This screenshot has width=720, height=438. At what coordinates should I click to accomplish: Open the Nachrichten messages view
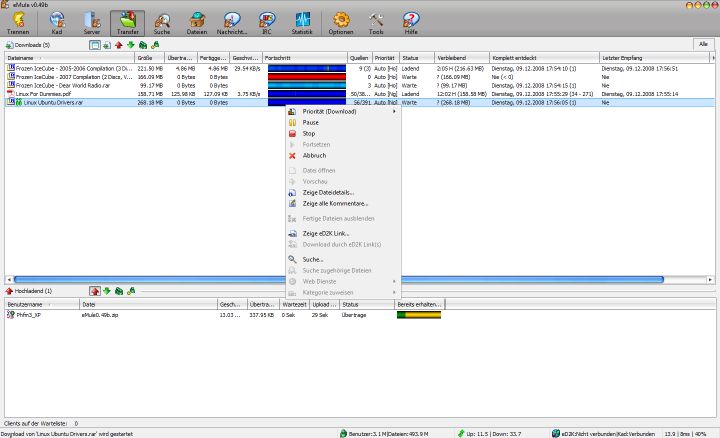tap(232, 21)
